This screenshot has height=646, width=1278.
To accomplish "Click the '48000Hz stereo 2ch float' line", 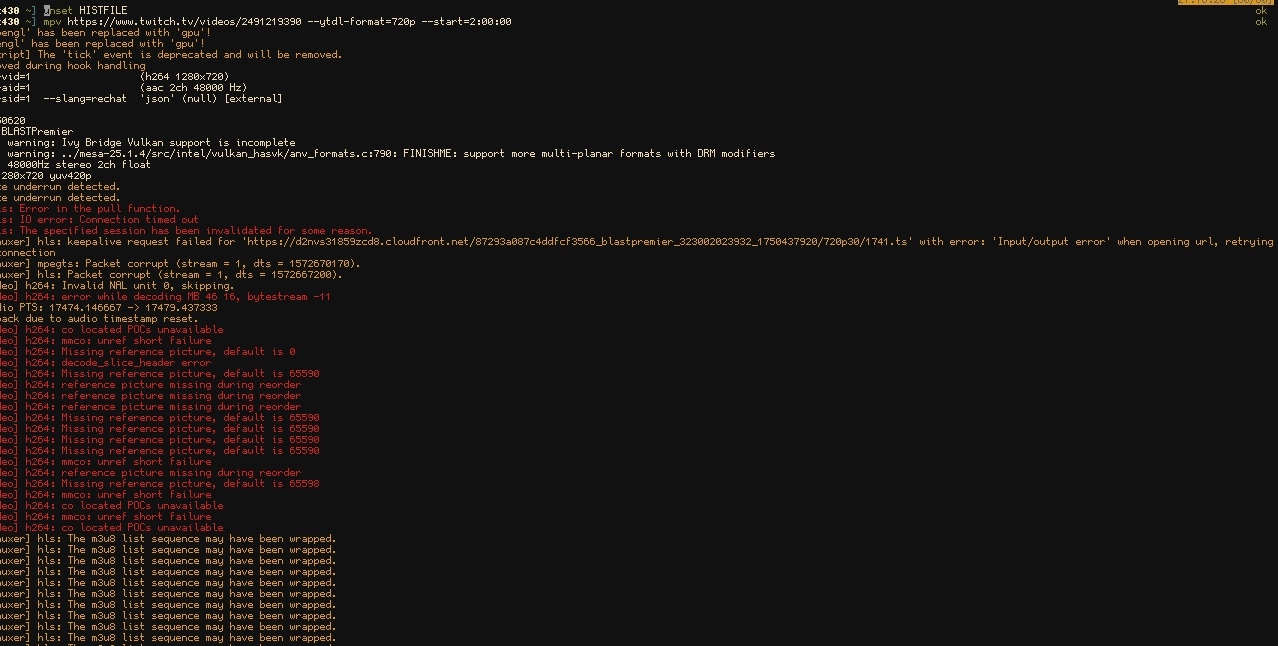I will 79,165.
